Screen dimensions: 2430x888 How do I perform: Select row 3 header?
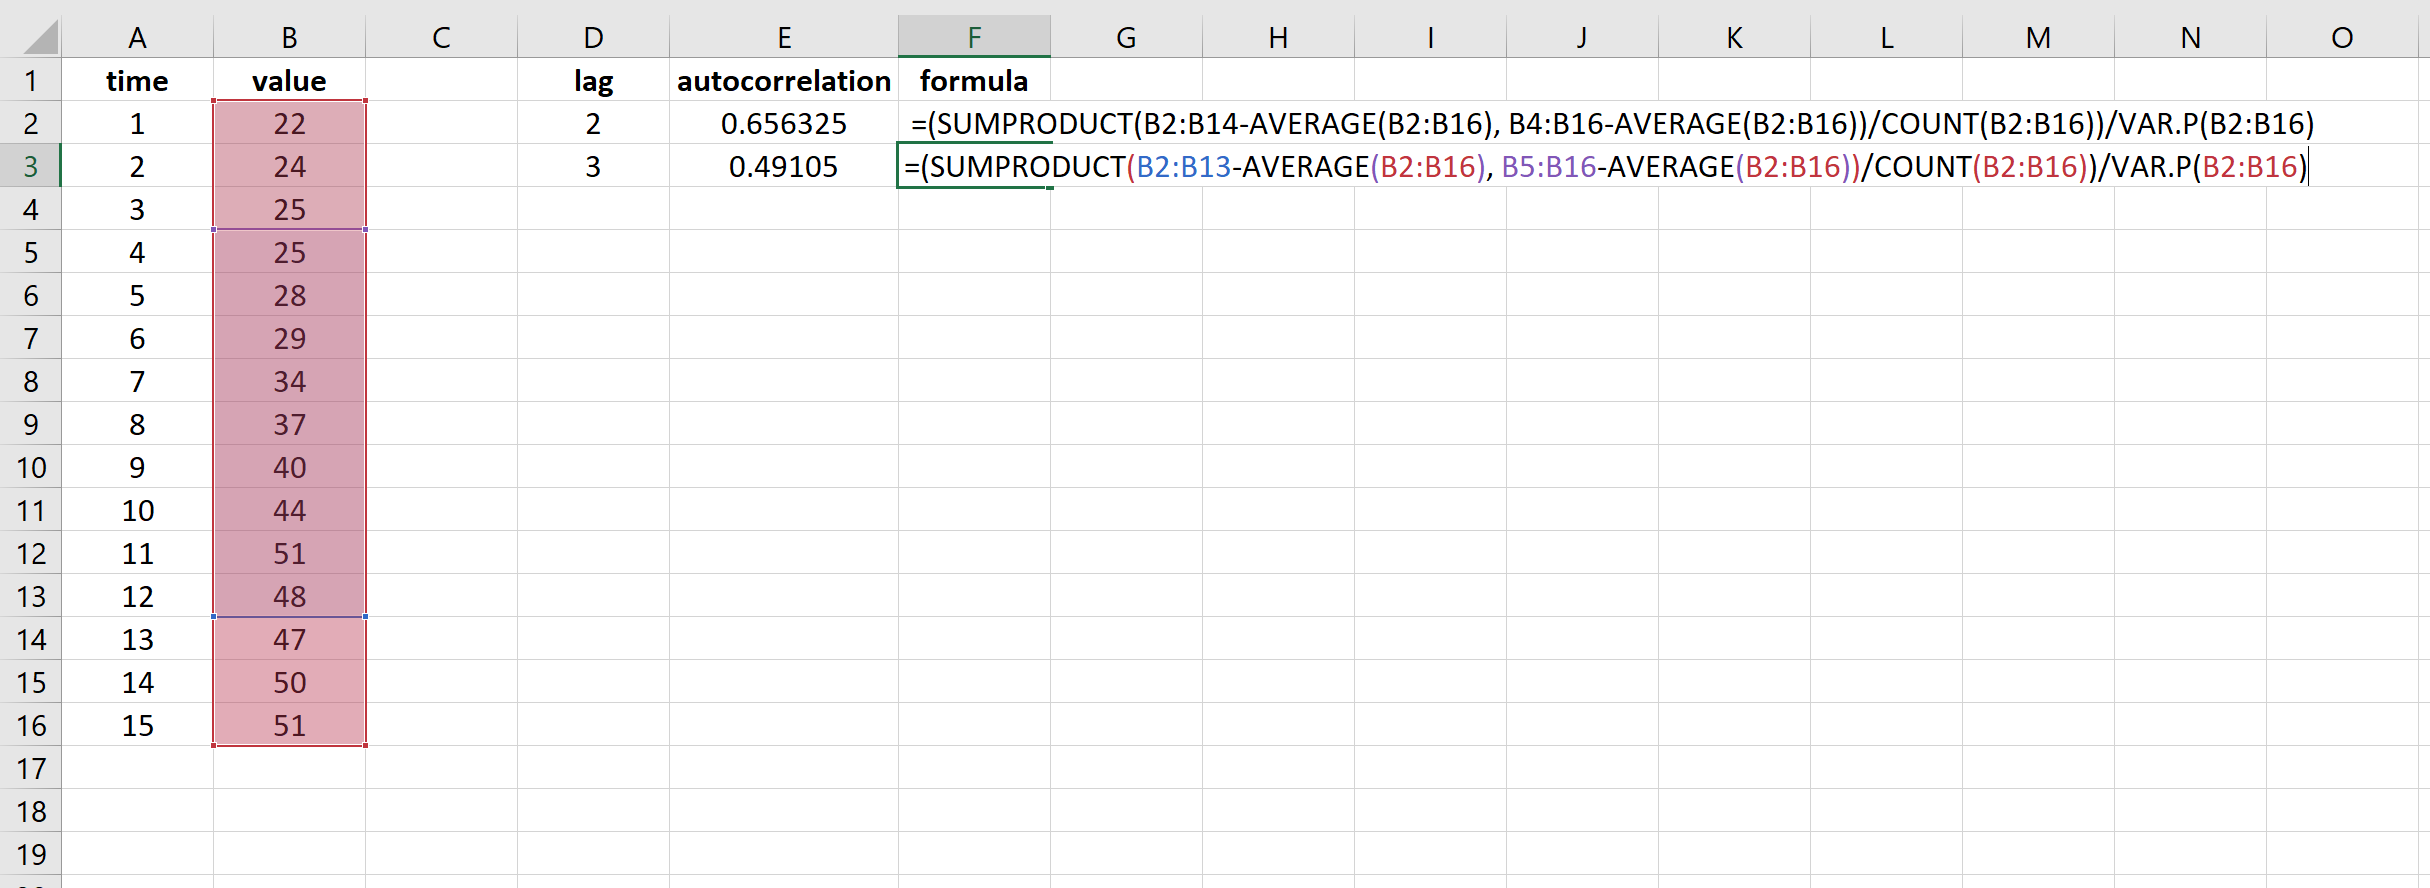[x=31, y=166]
